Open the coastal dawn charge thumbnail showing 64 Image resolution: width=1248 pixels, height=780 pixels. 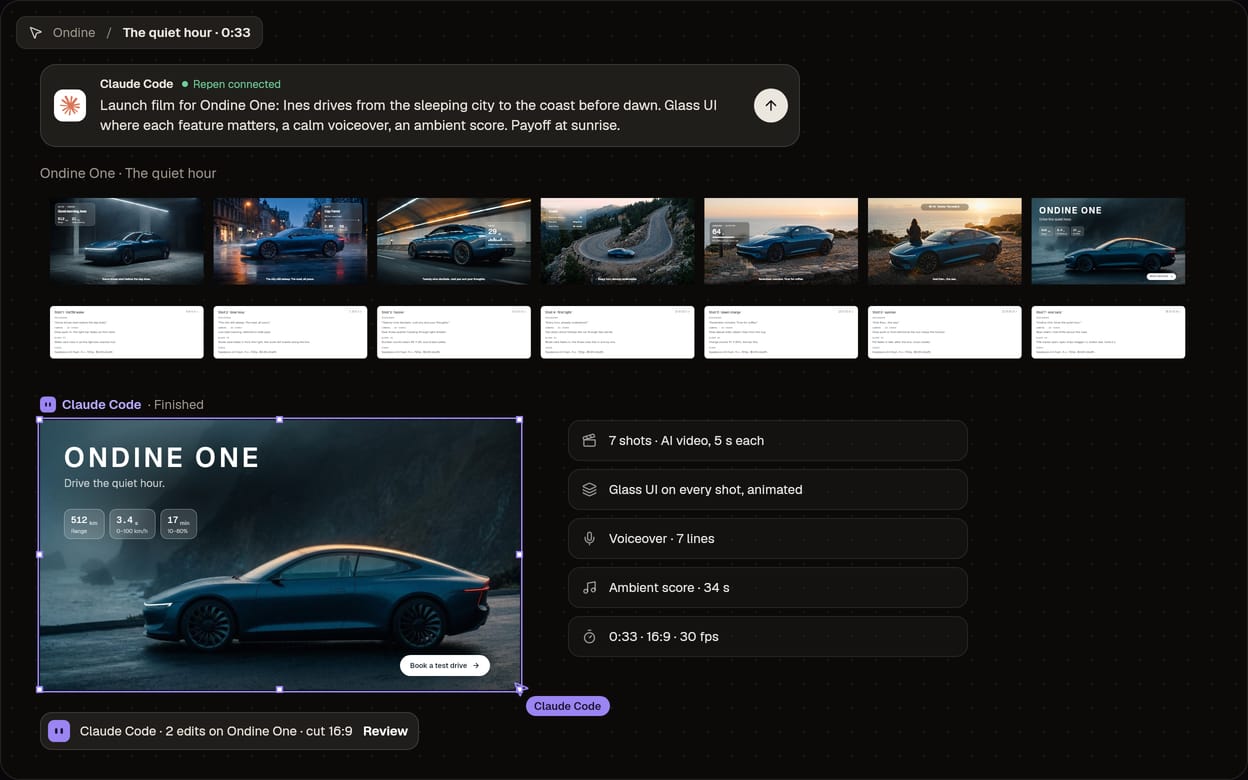(x=781, y=241)
